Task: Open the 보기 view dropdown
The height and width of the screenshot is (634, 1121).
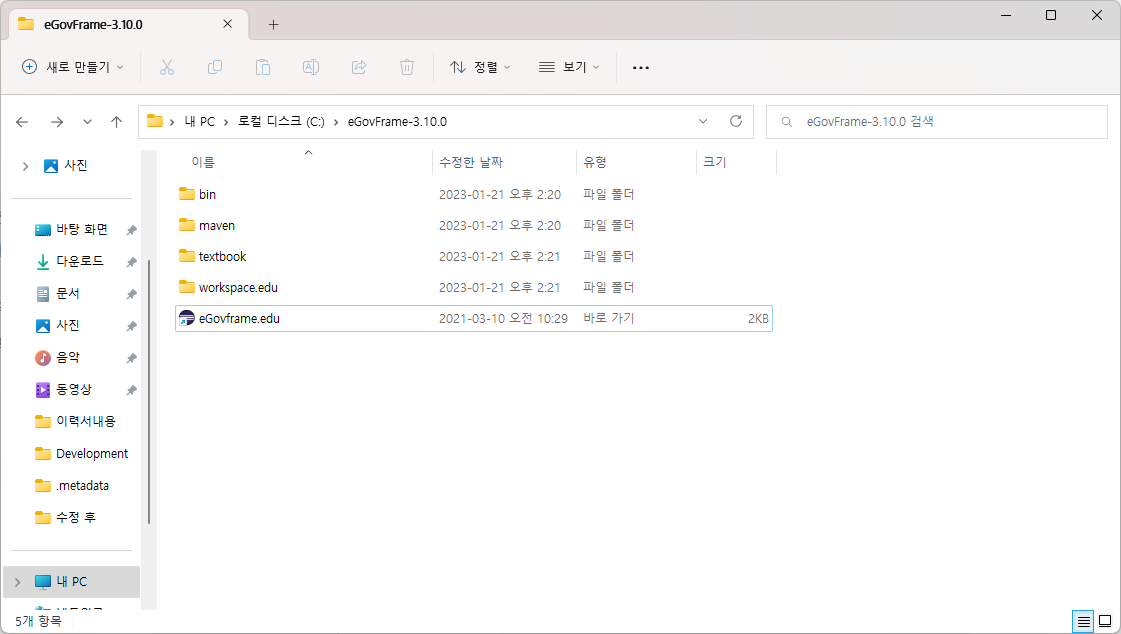Action: (x=568, y=67)
